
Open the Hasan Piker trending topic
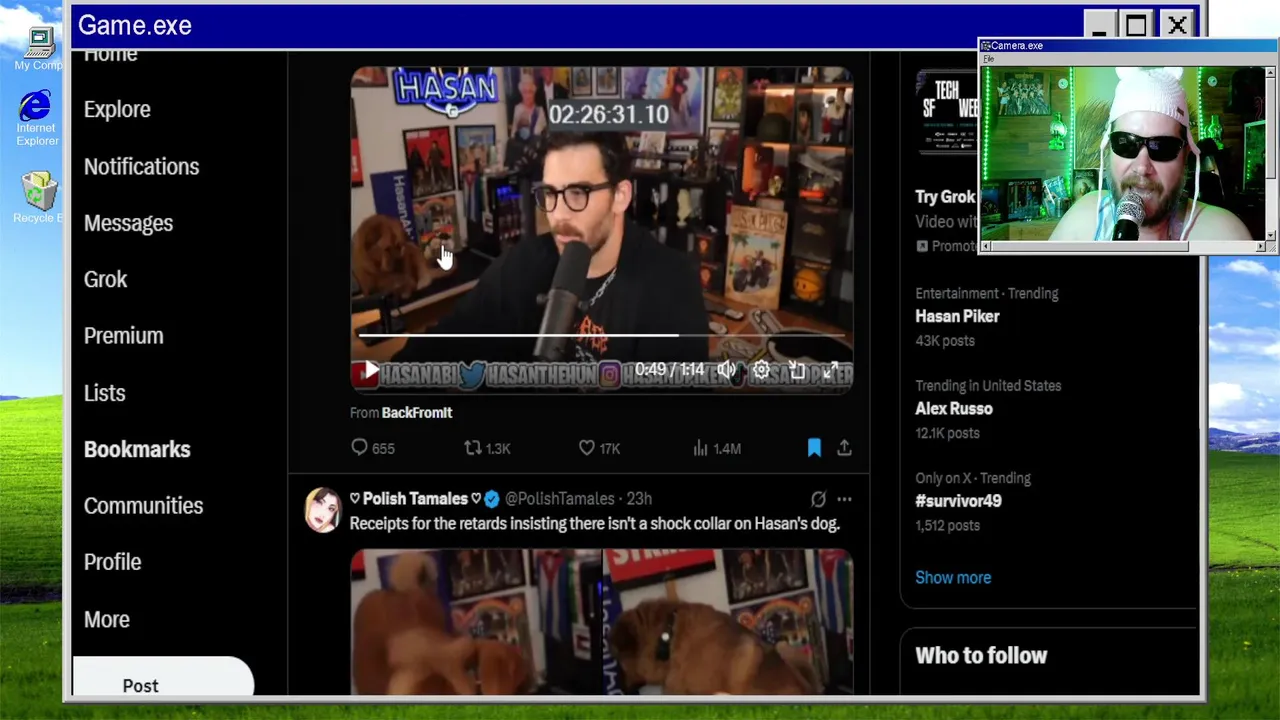point(957,316)
